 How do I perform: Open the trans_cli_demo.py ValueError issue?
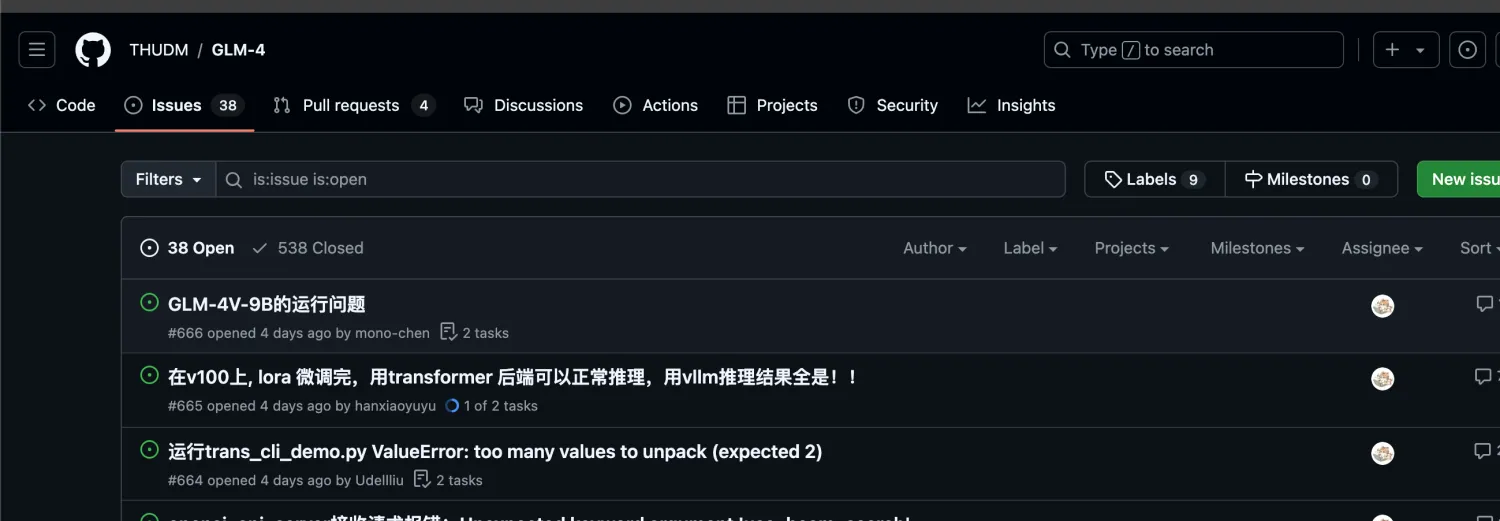[x=495, y=451]
